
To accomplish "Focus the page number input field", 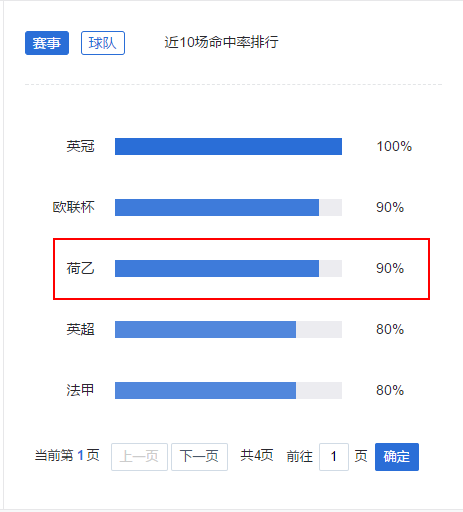I will (334, 457).
